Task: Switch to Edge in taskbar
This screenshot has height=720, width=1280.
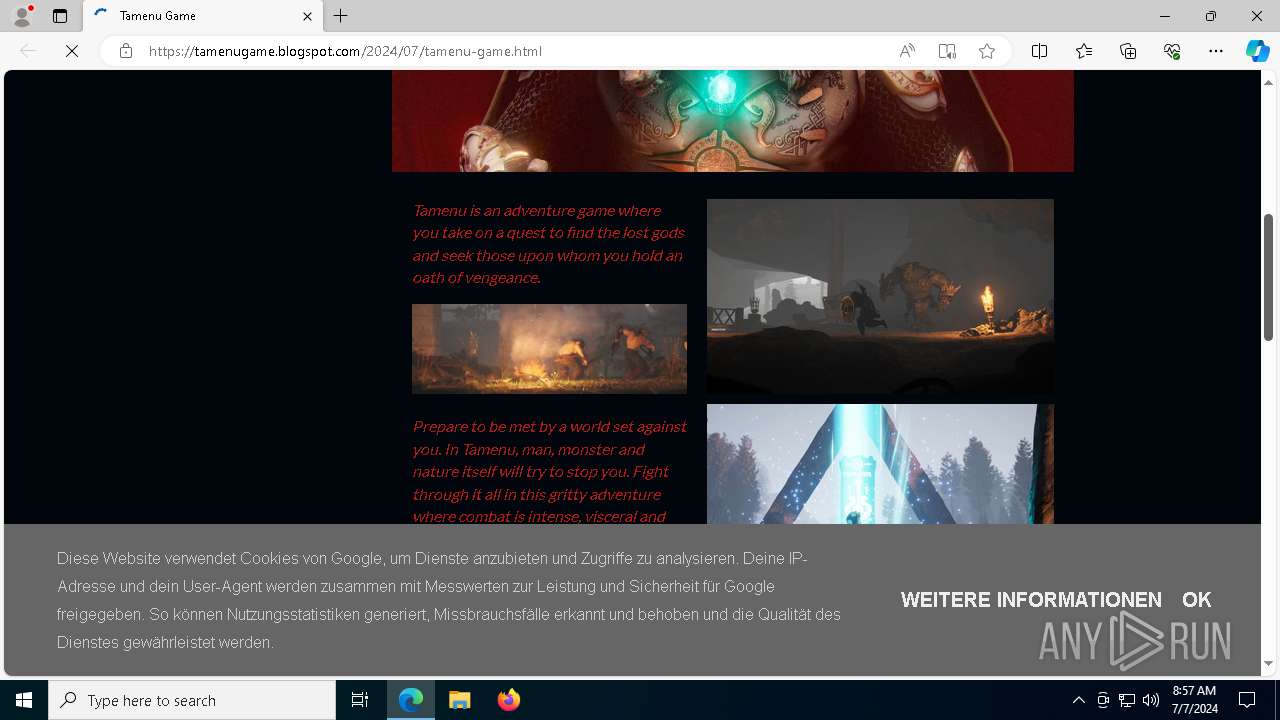Action: 412,700
